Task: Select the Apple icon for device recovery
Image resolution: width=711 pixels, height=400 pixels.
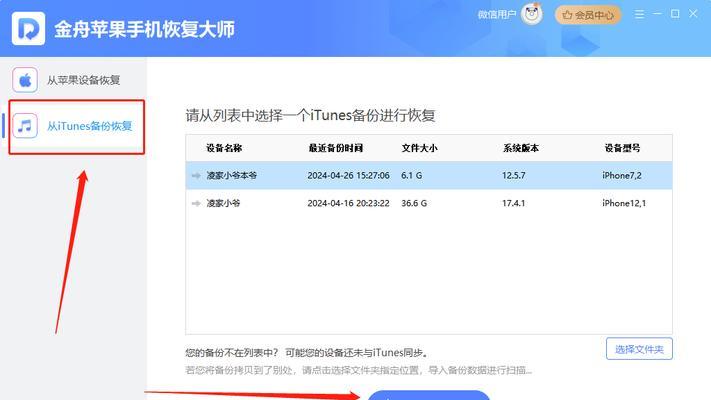Action: pos(25,80)
